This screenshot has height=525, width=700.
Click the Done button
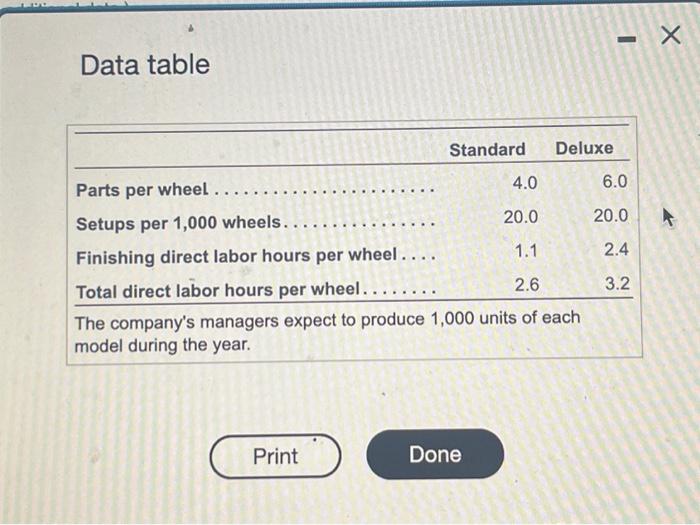[x=435, y=454]
